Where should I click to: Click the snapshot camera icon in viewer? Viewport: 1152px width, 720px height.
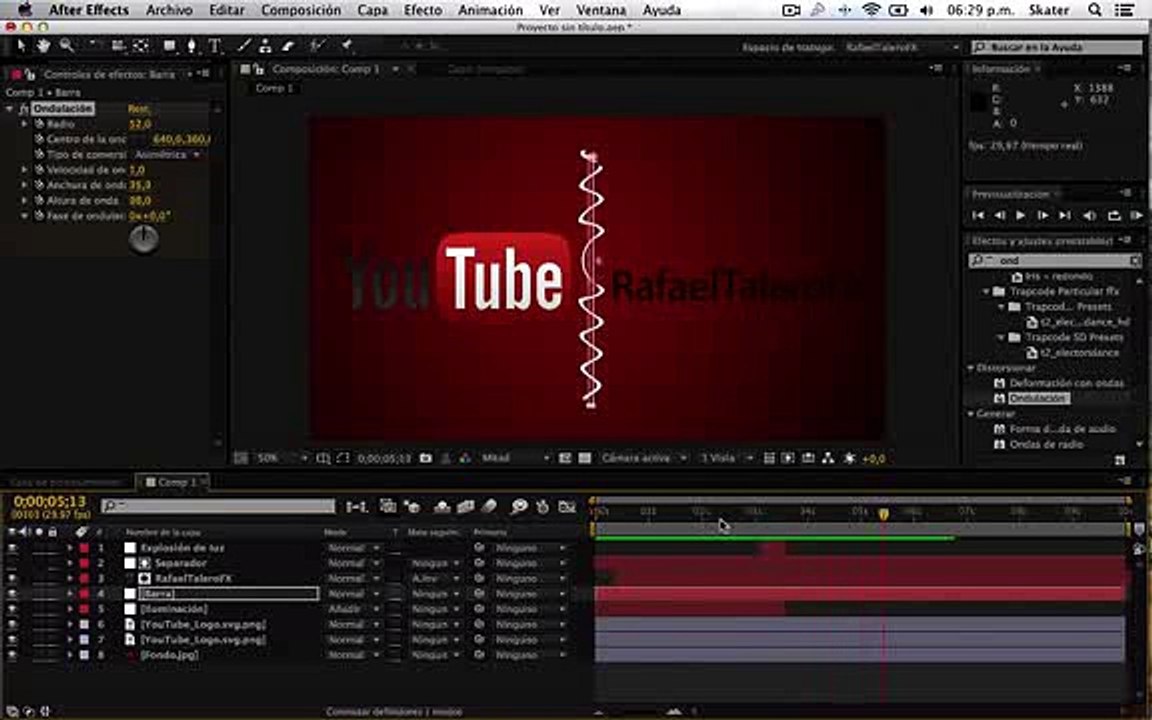[425, 458]
